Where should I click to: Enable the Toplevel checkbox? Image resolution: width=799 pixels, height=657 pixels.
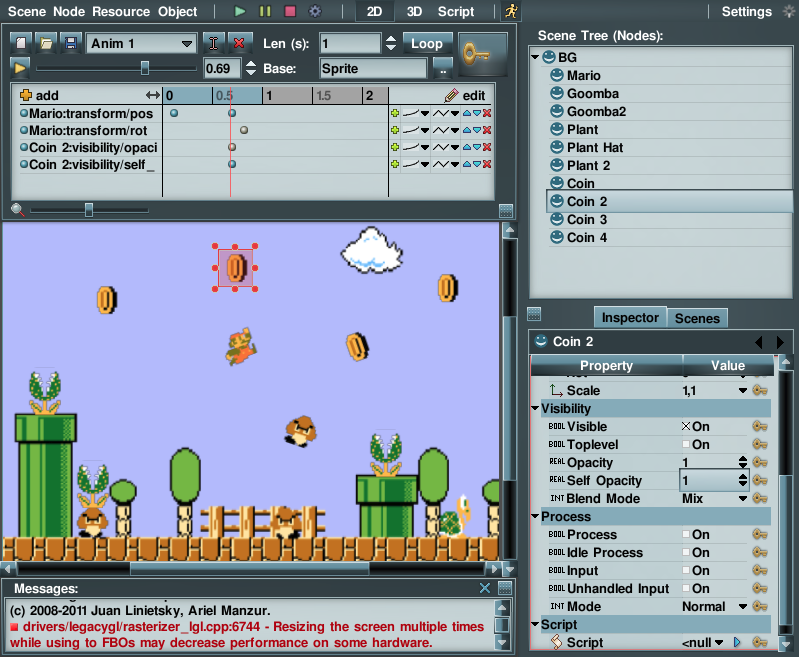coord(686,444)
